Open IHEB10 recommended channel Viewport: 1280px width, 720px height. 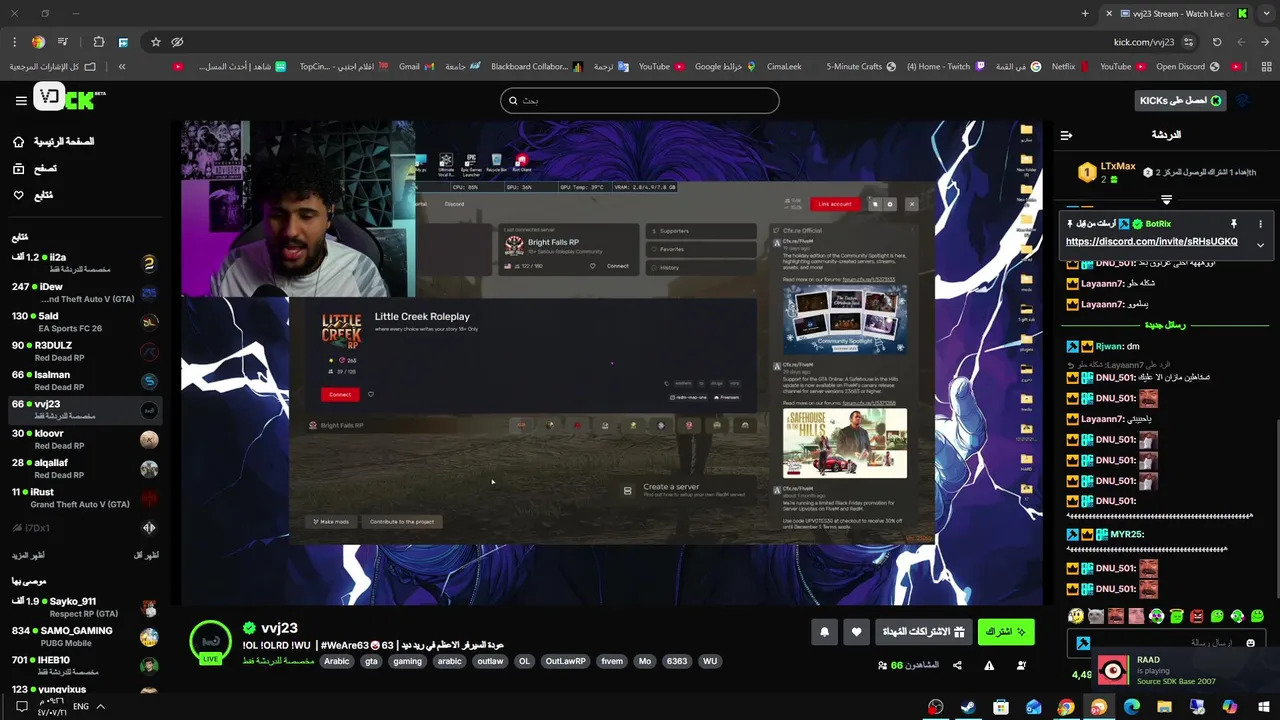[x=85, y=665]
